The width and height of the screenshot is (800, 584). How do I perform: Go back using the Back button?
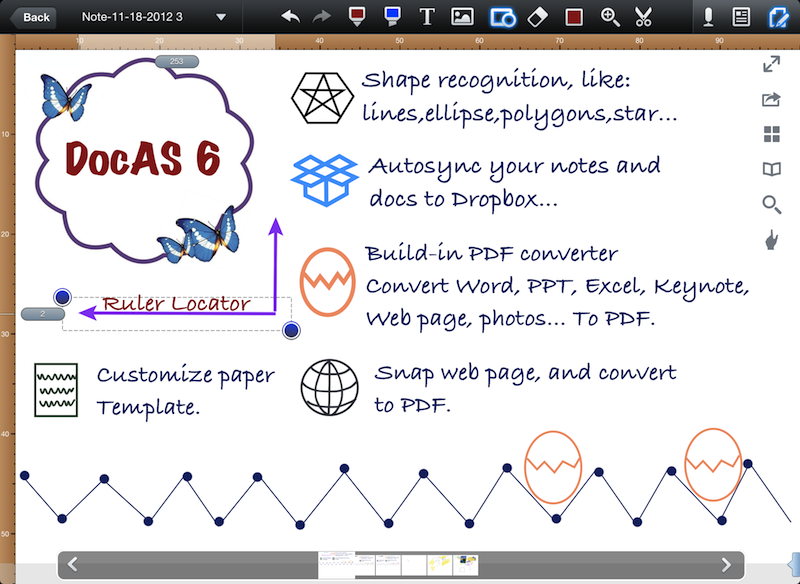coord(33,17)
